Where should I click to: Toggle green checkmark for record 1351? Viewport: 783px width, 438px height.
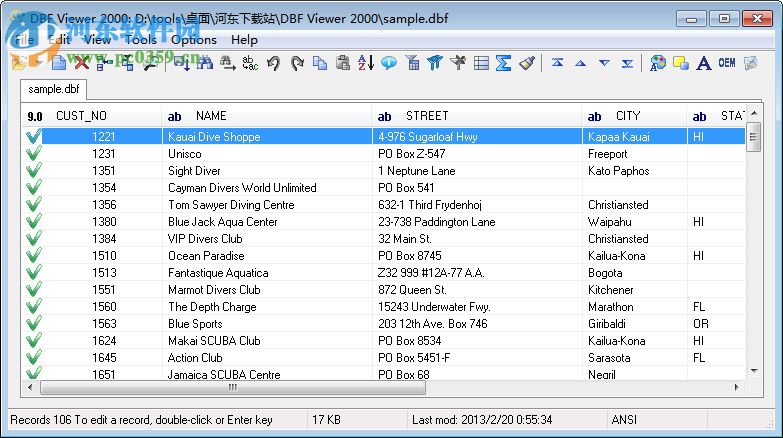(x=33, y=170)
